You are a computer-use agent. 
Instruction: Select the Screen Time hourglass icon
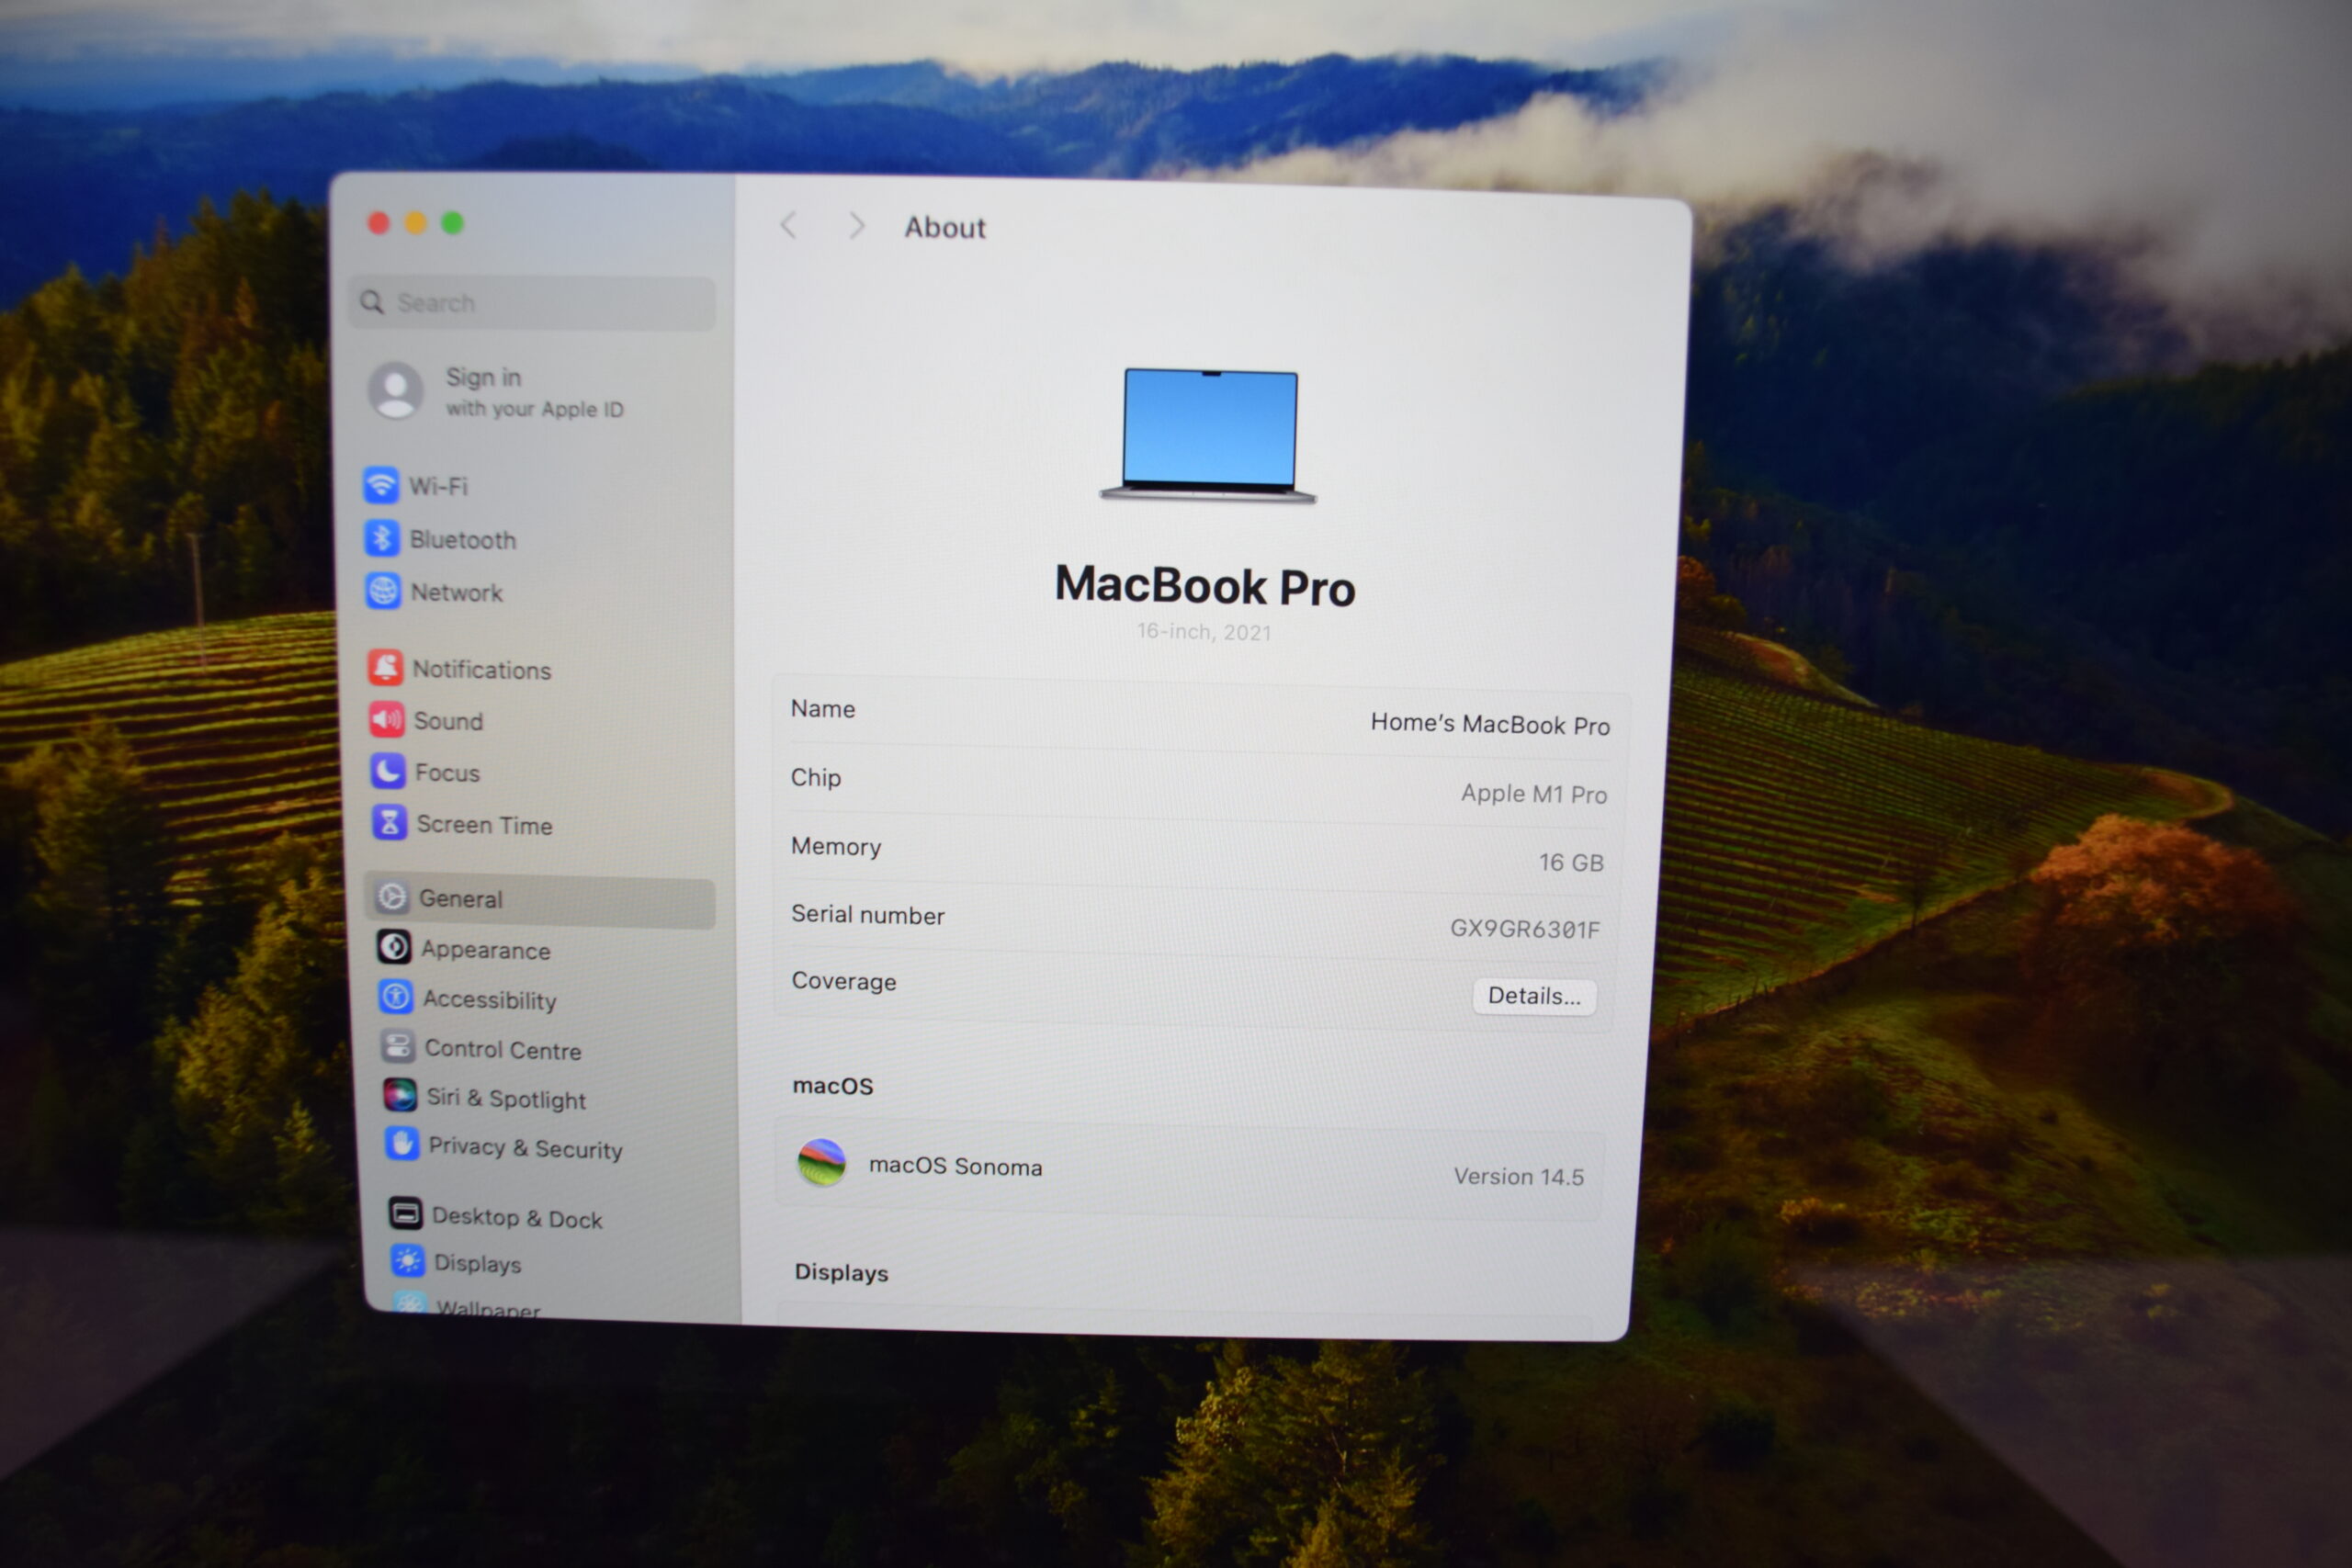pyautogui.click(x=390, y=823)
